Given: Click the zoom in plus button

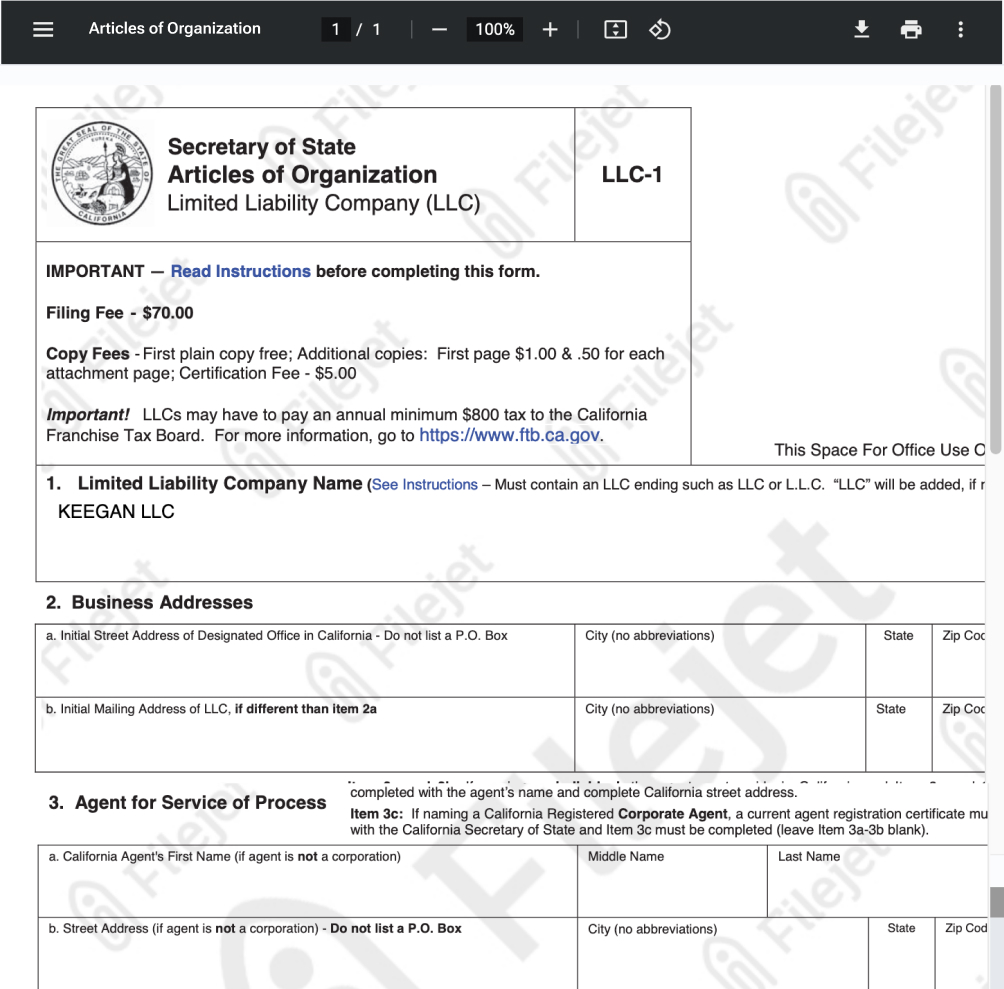Looking at the screenshot, I should 549,29.
